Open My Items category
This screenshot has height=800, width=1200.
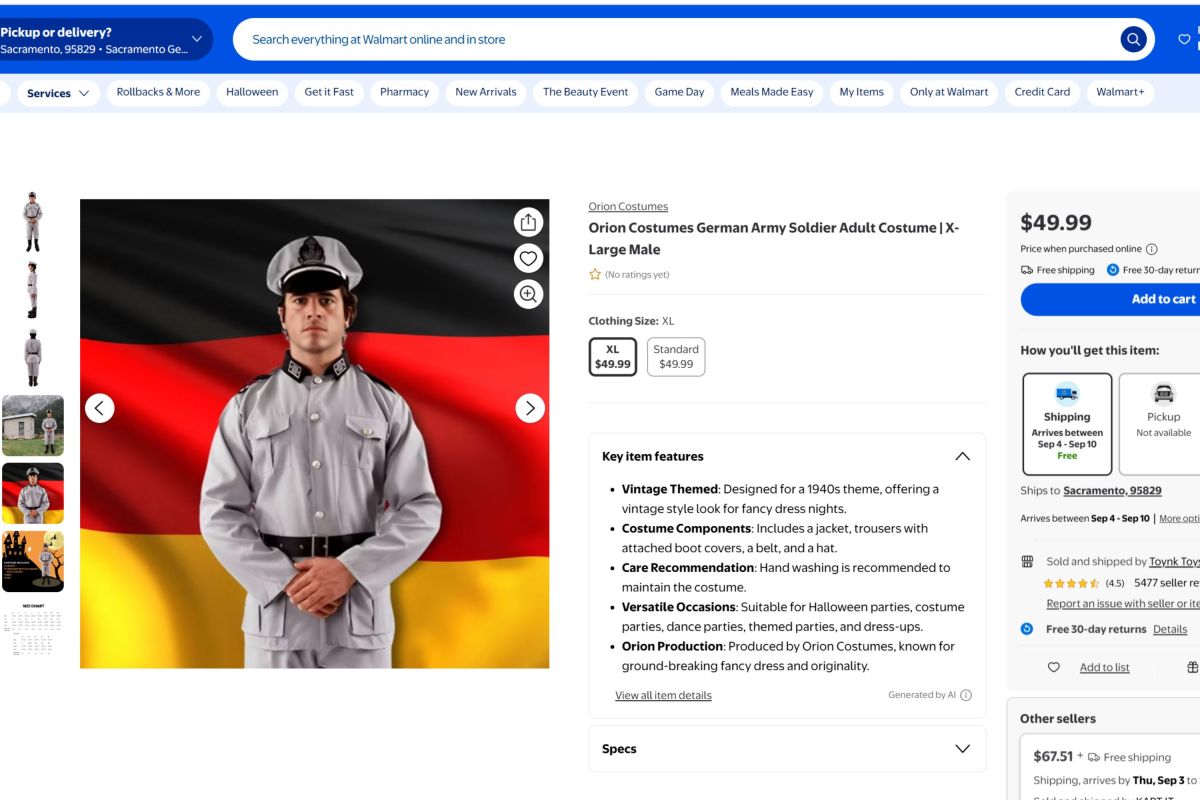click(x=861, y=92)
